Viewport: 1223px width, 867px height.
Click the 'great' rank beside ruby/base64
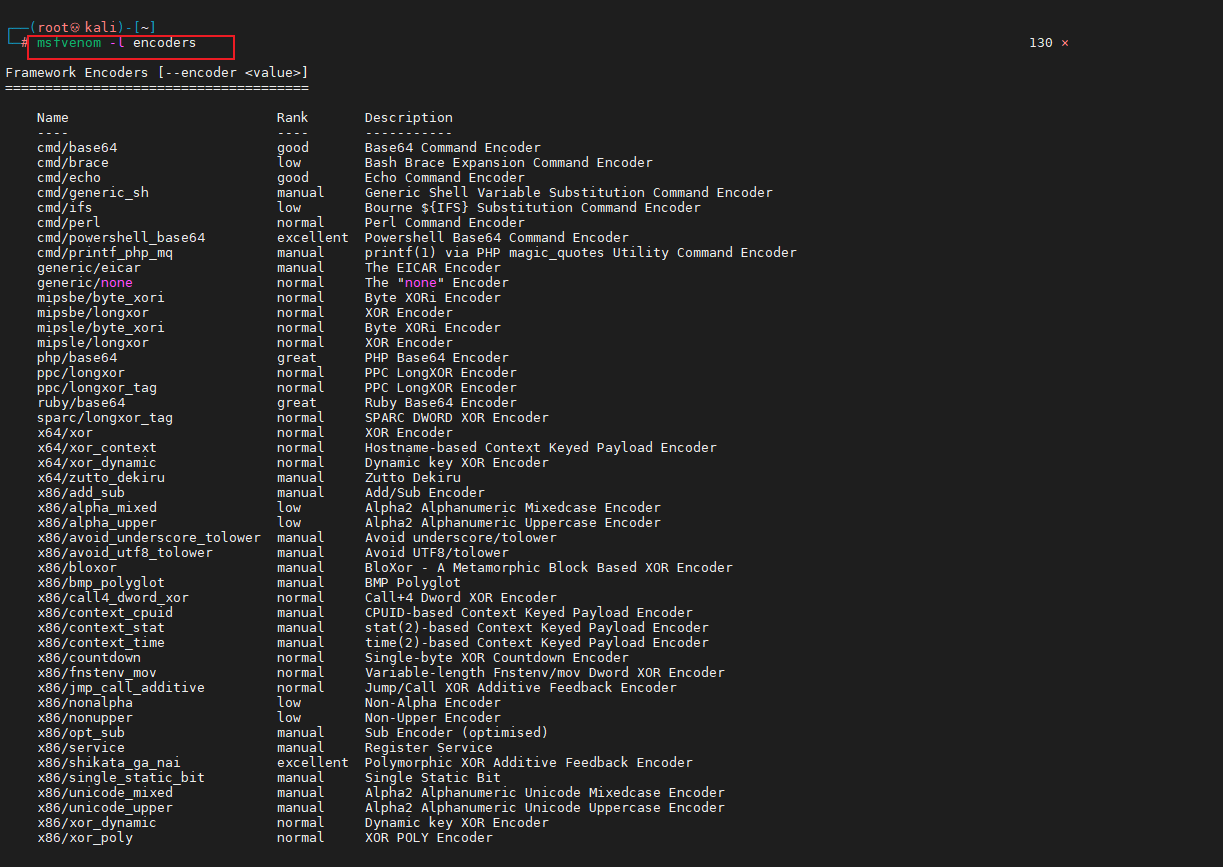coord(297,403)
